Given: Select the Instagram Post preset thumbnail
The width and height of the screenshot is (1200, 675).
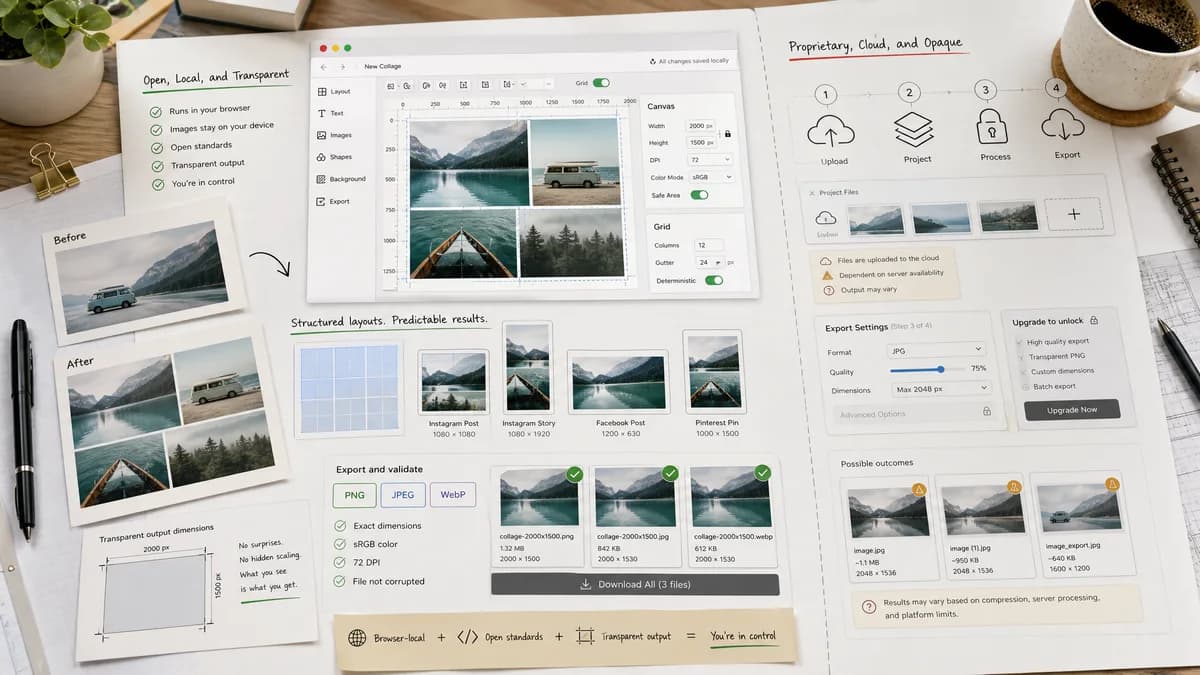Looking at the screenshot, I should click(x=453, y=381).
